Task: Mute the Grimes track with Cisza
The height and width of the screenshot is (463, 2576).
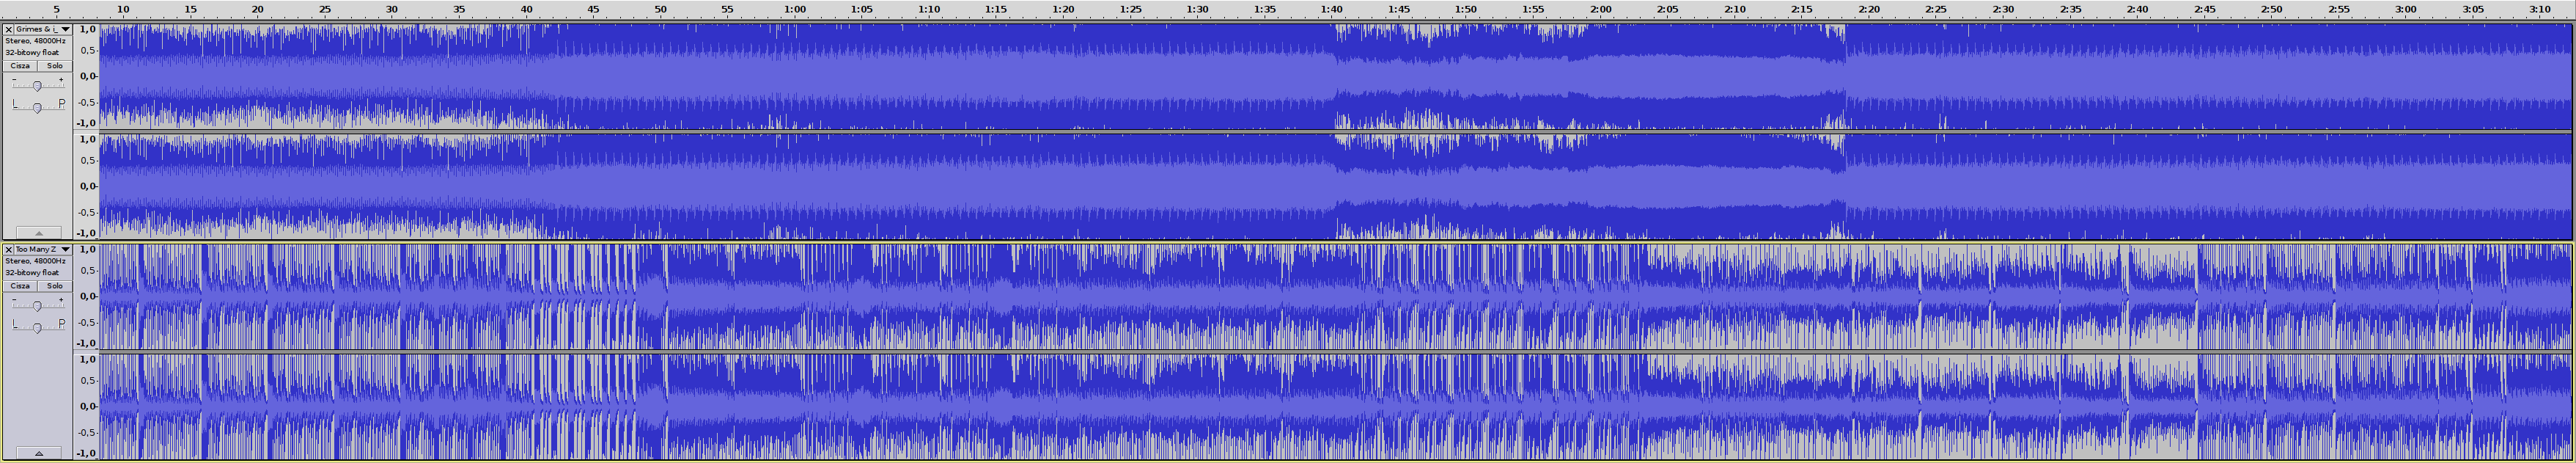Action: (x=20, y=66)
